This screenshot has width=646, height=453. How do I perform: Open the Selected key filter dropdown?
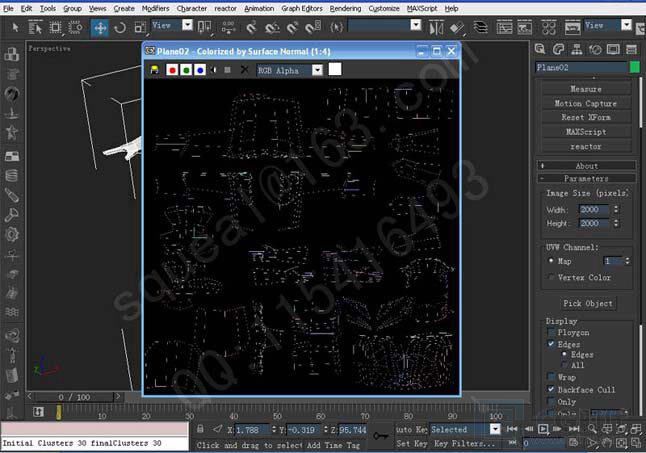(x=495, y=429)
